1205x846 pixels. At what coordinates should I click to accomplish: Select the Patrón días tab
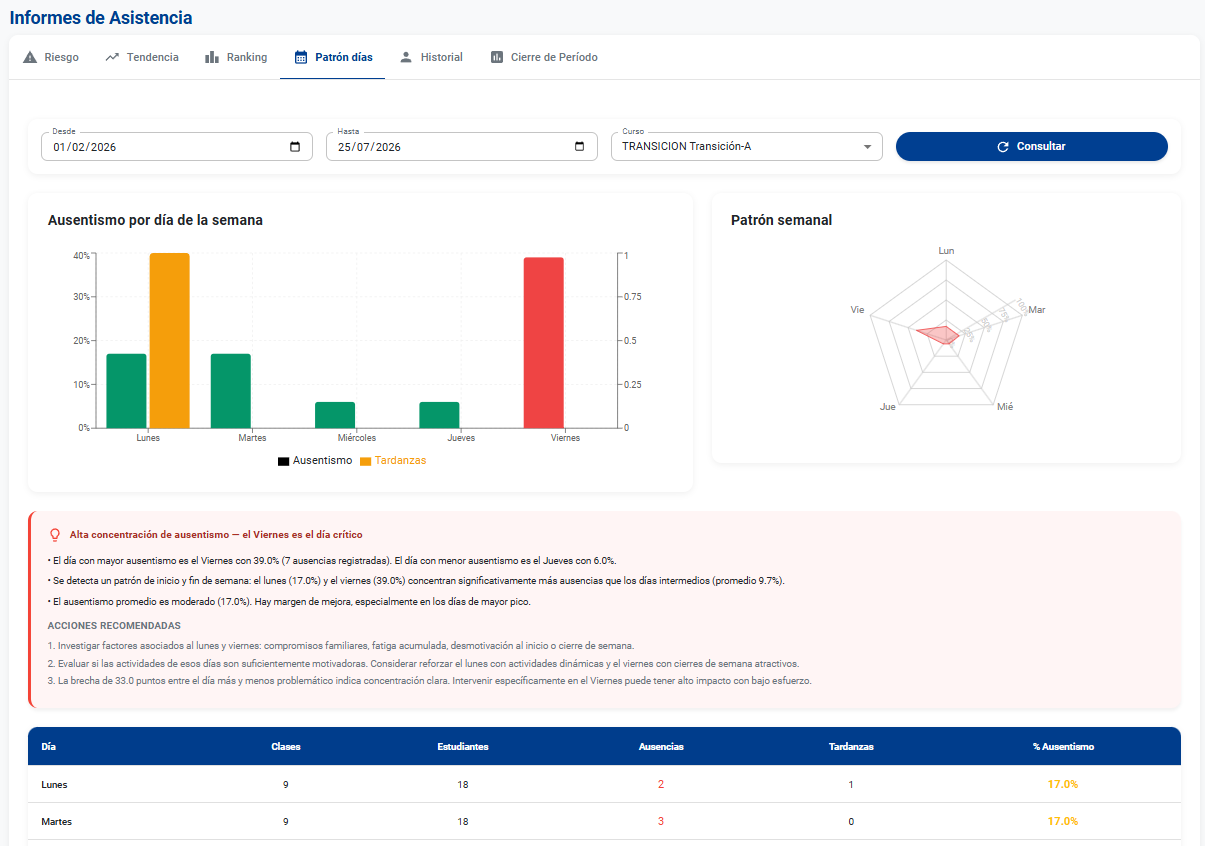pos(333,57)
